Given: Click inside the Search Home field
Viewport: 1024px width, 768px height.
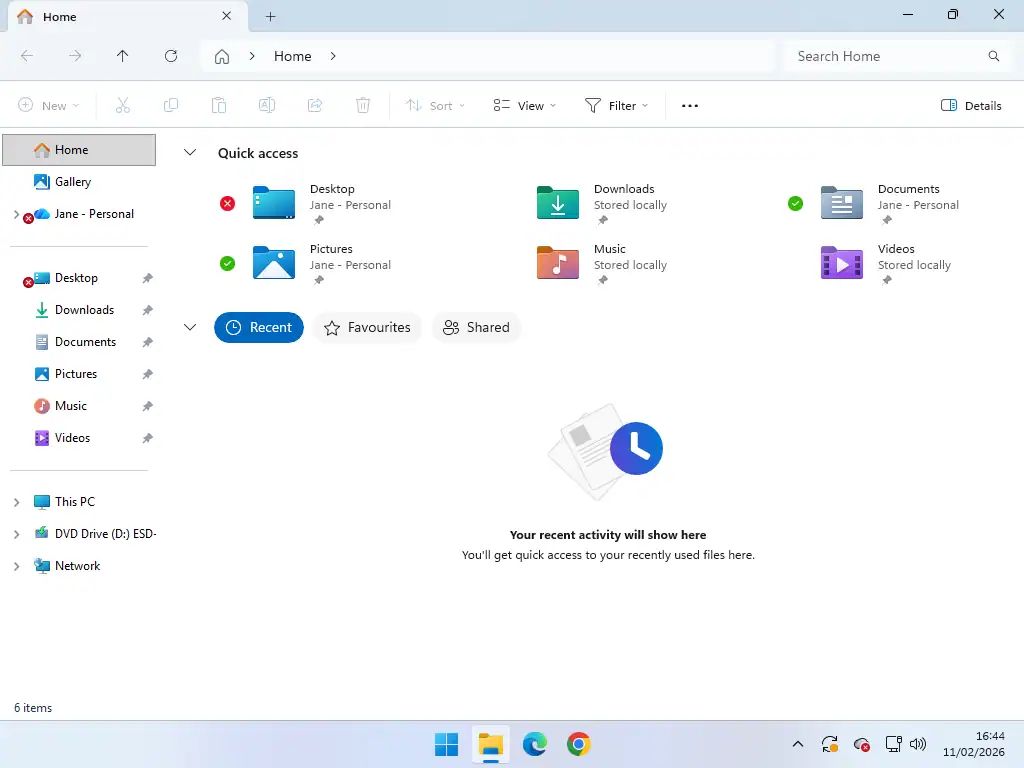Looking at the screenshot, I should tap(880, 56).
